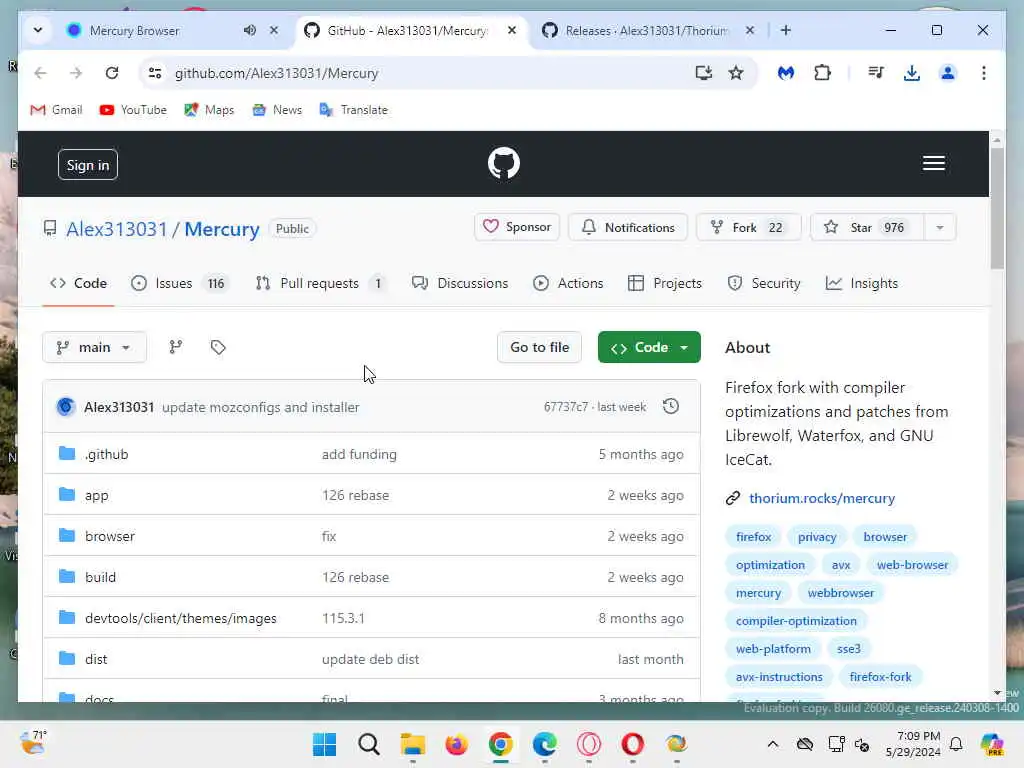Image resolution: width=1024 pixels, height=768 pixels.
Task: Click the browser forward arrow
Action: point(76,73)
